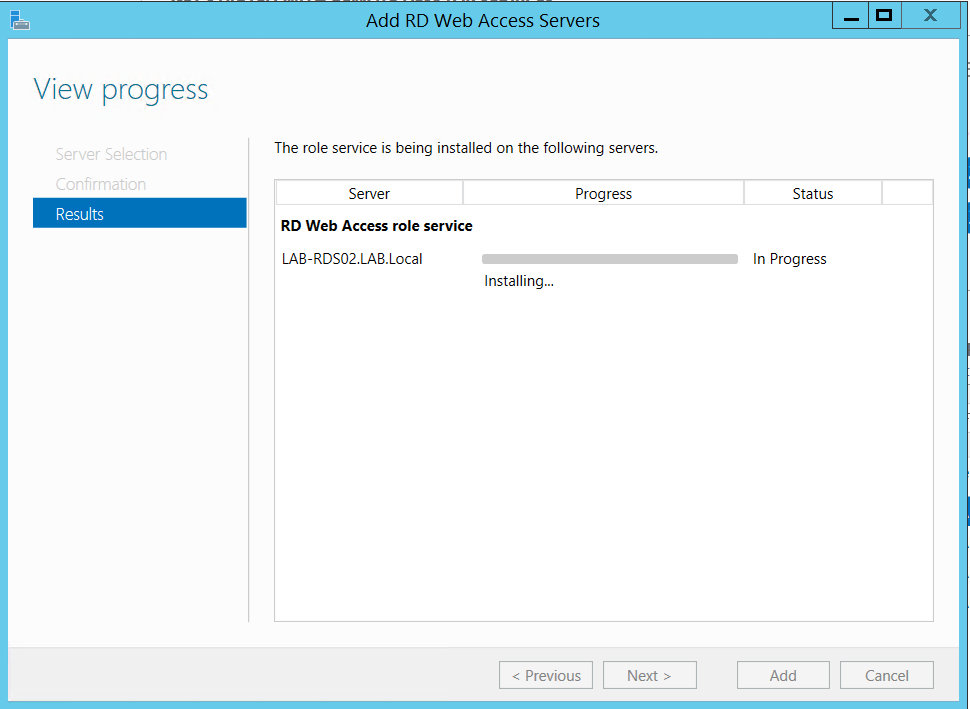This screenshot has height=709, width=970.
Task: Click the server wizard icon in title bar
Action: tap(20, 19)
